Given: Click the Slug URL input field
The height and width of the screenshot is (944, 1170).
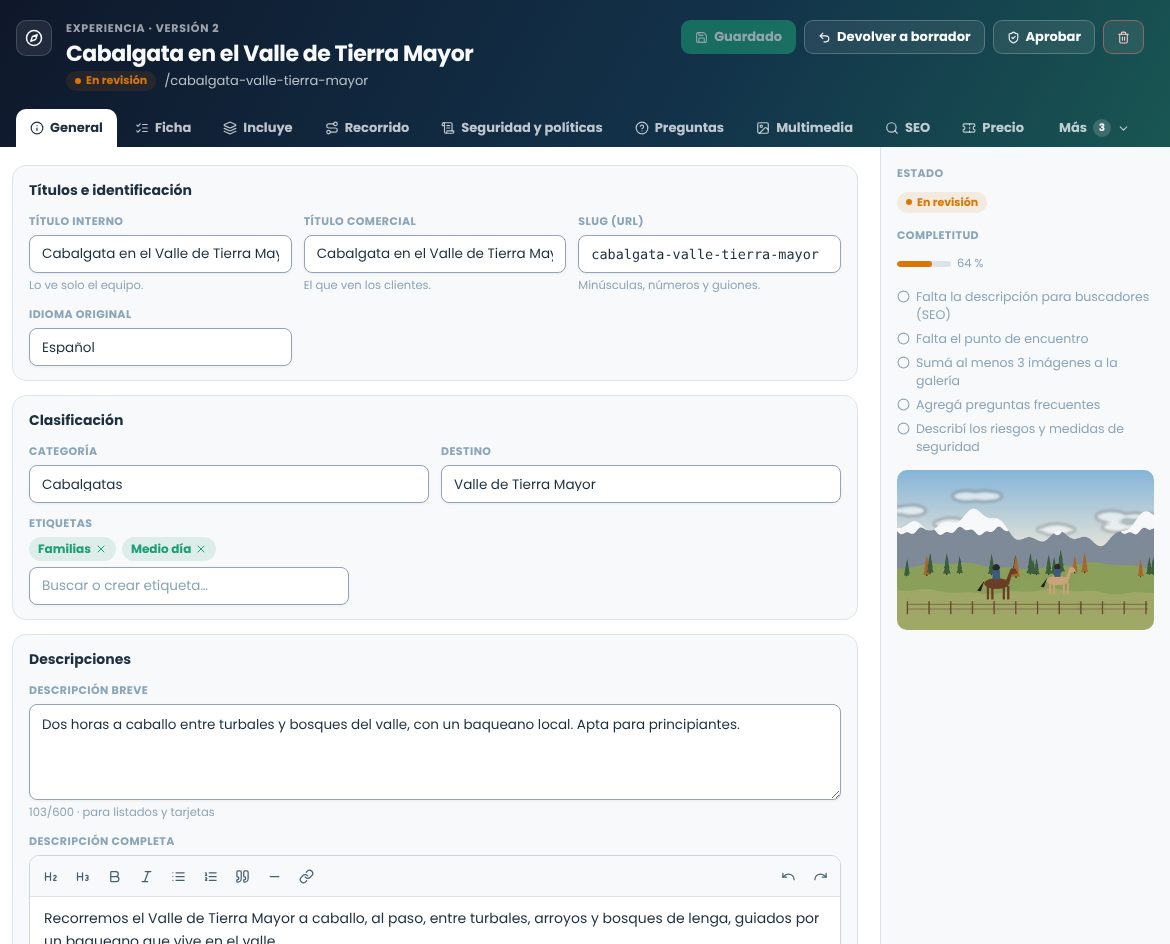Looking at the screenshot, I should pos(710,254).
